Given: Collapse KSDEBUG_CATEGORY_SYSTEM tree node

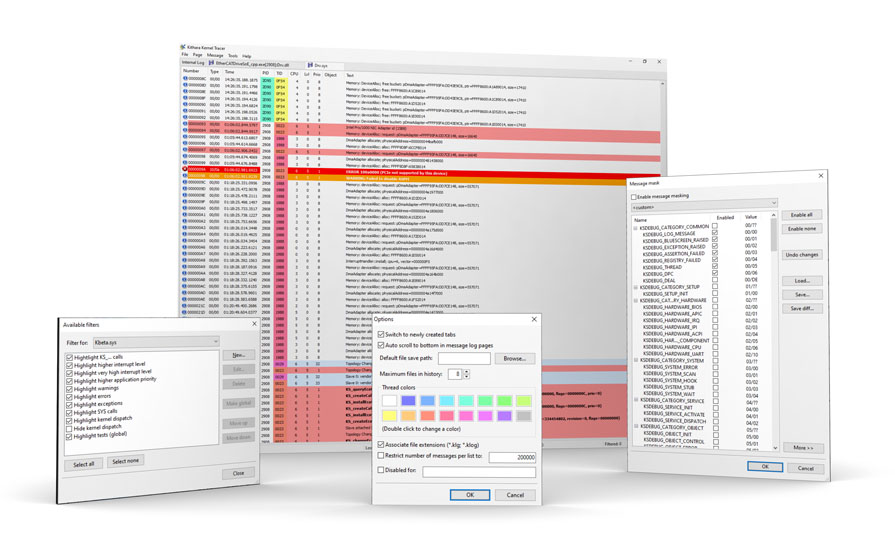Looking at the screenshot, I should click(x=636, y=361).
